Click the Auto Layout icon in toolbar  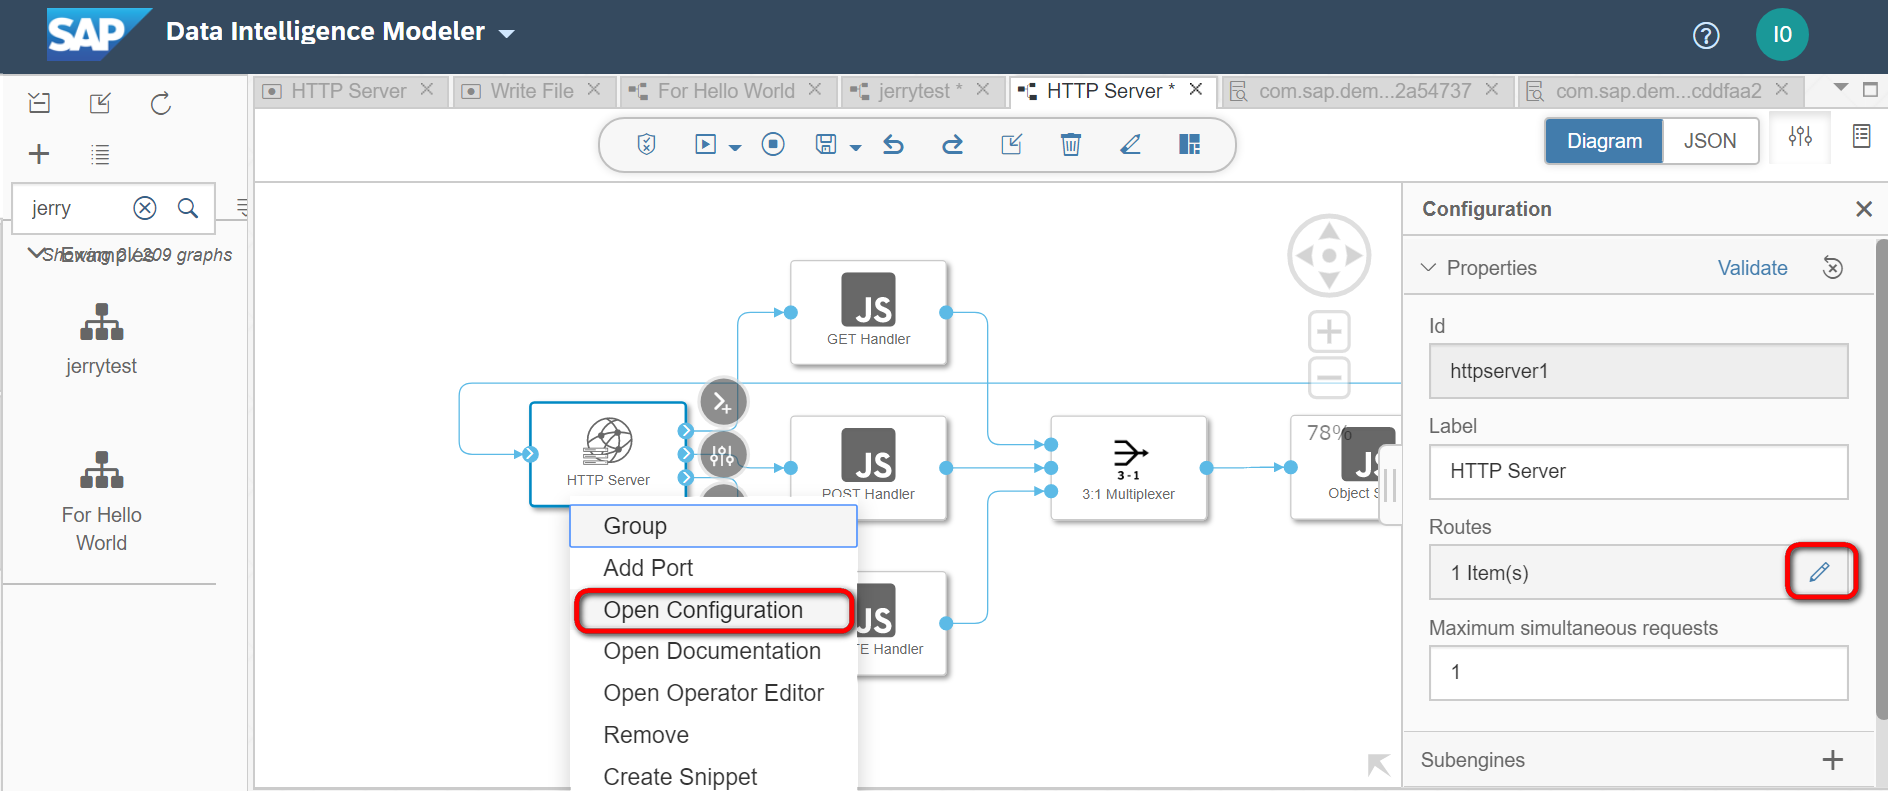click(1189, 144)
